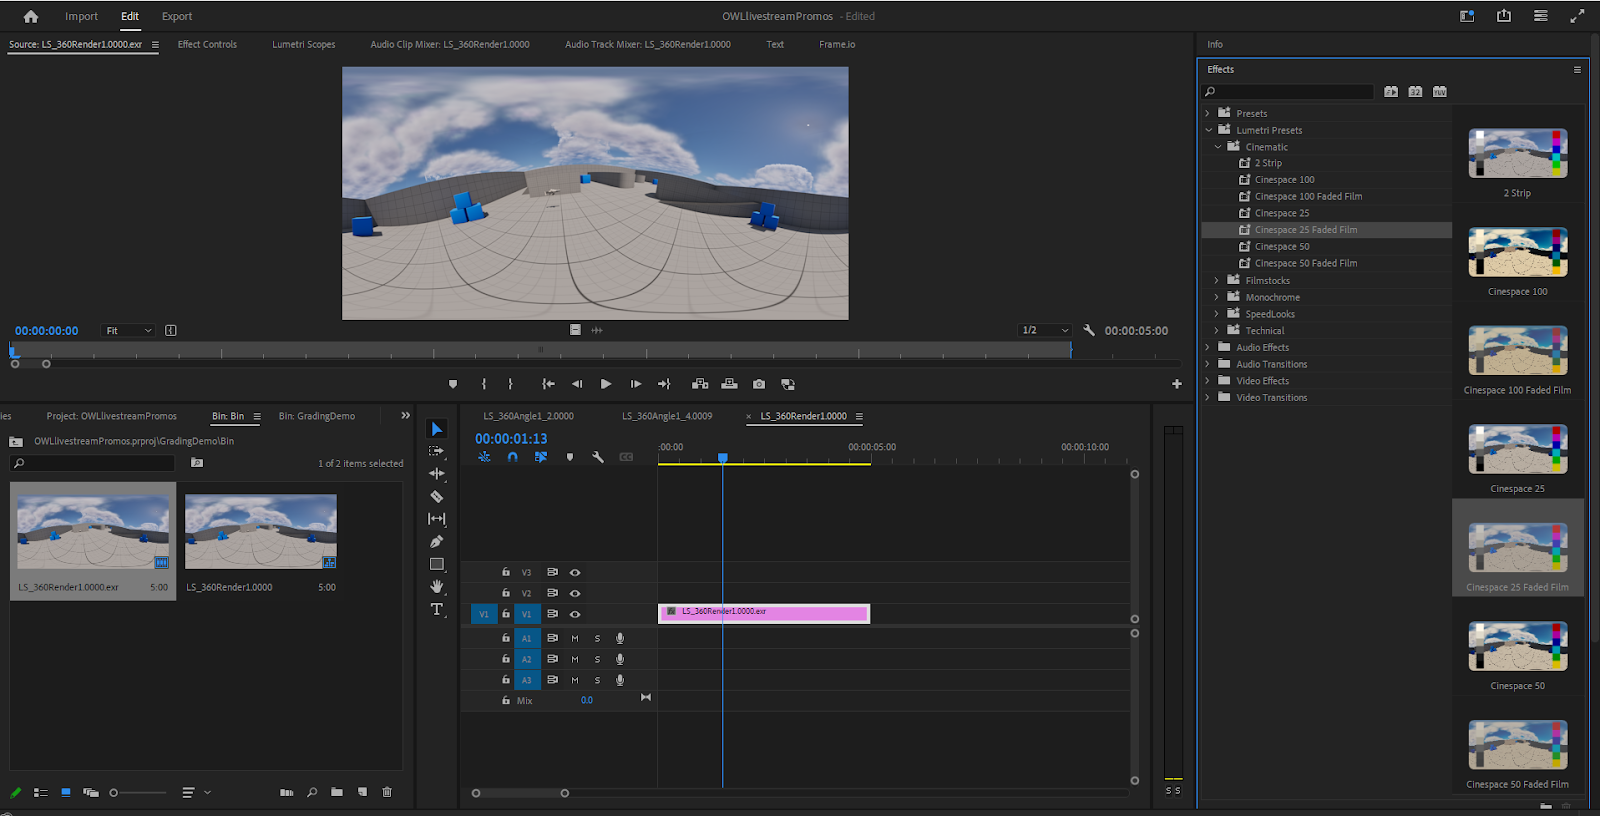Open Timeline display settings wrench

[x=598, y=457]
